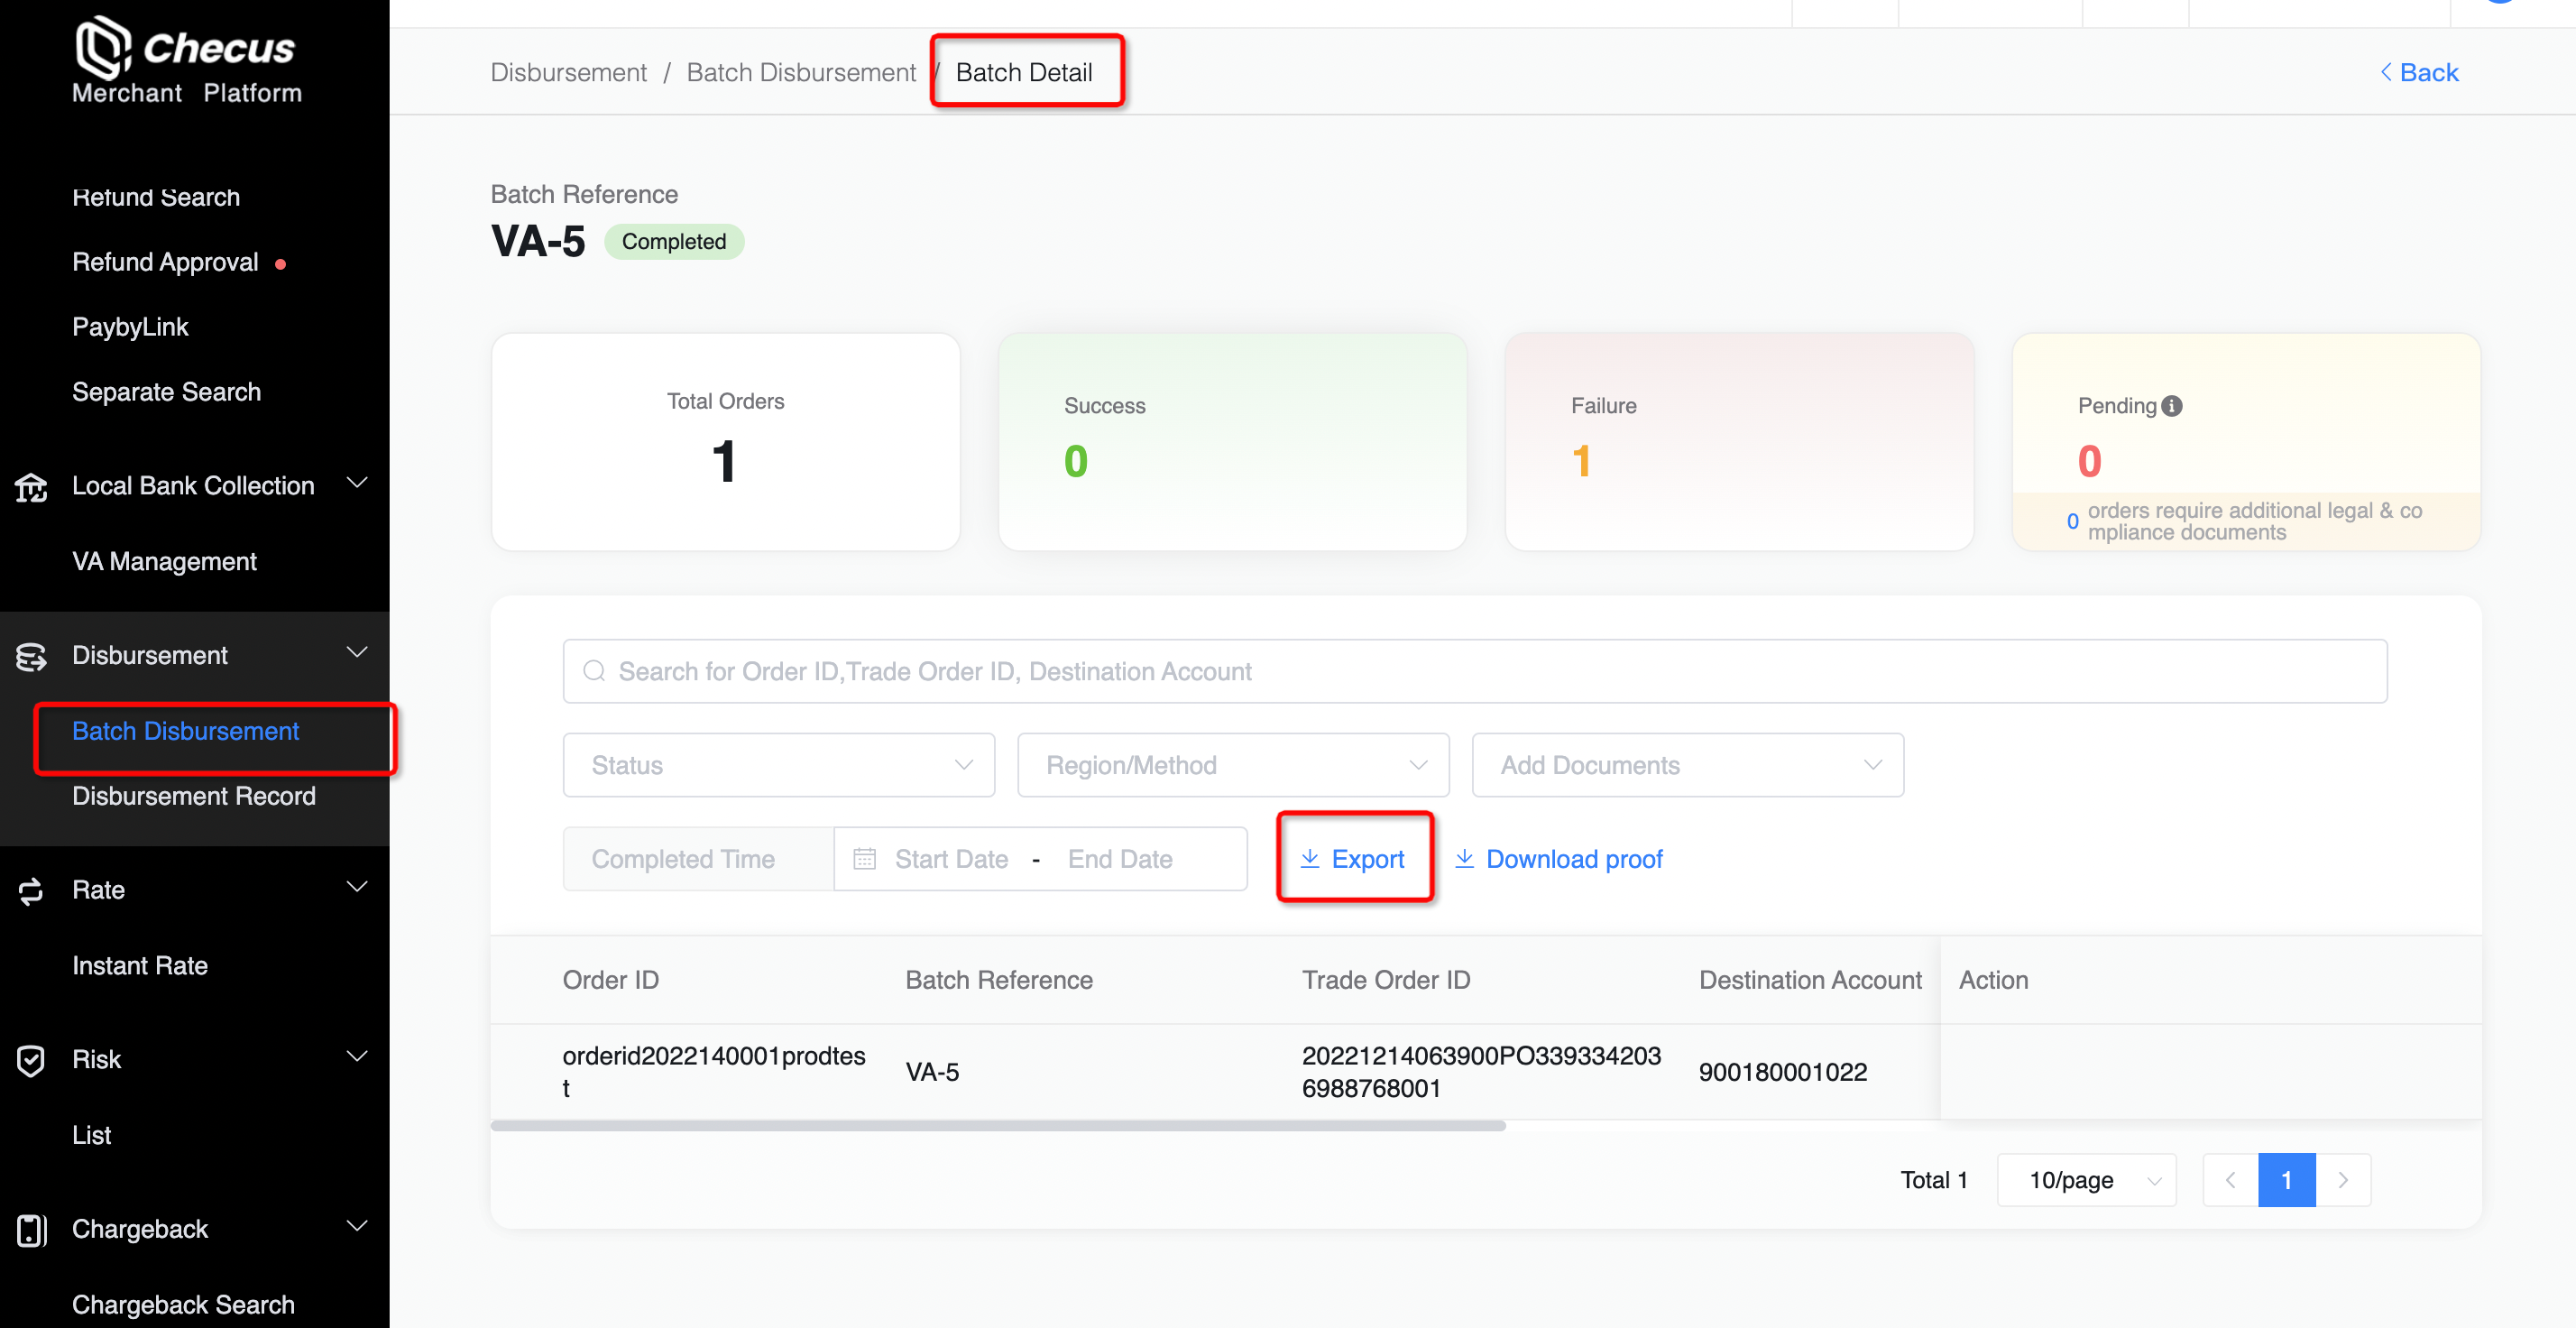Click the Export button

[x=1354, y=859]
